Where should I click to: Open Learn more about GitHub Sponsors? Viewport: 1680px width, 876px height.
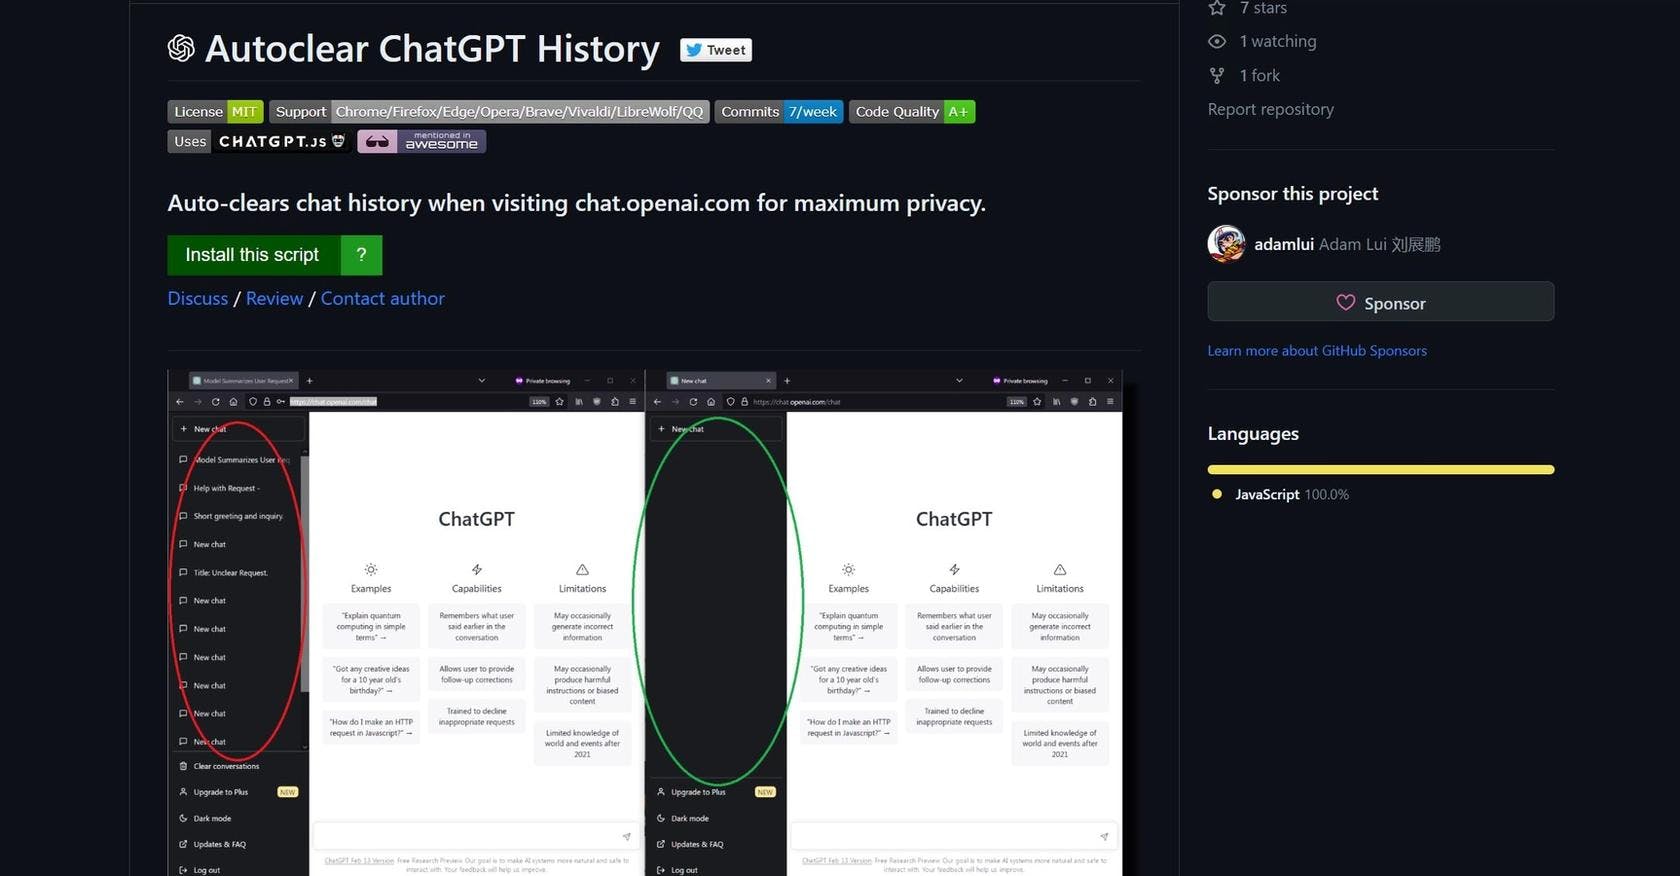1317,351
